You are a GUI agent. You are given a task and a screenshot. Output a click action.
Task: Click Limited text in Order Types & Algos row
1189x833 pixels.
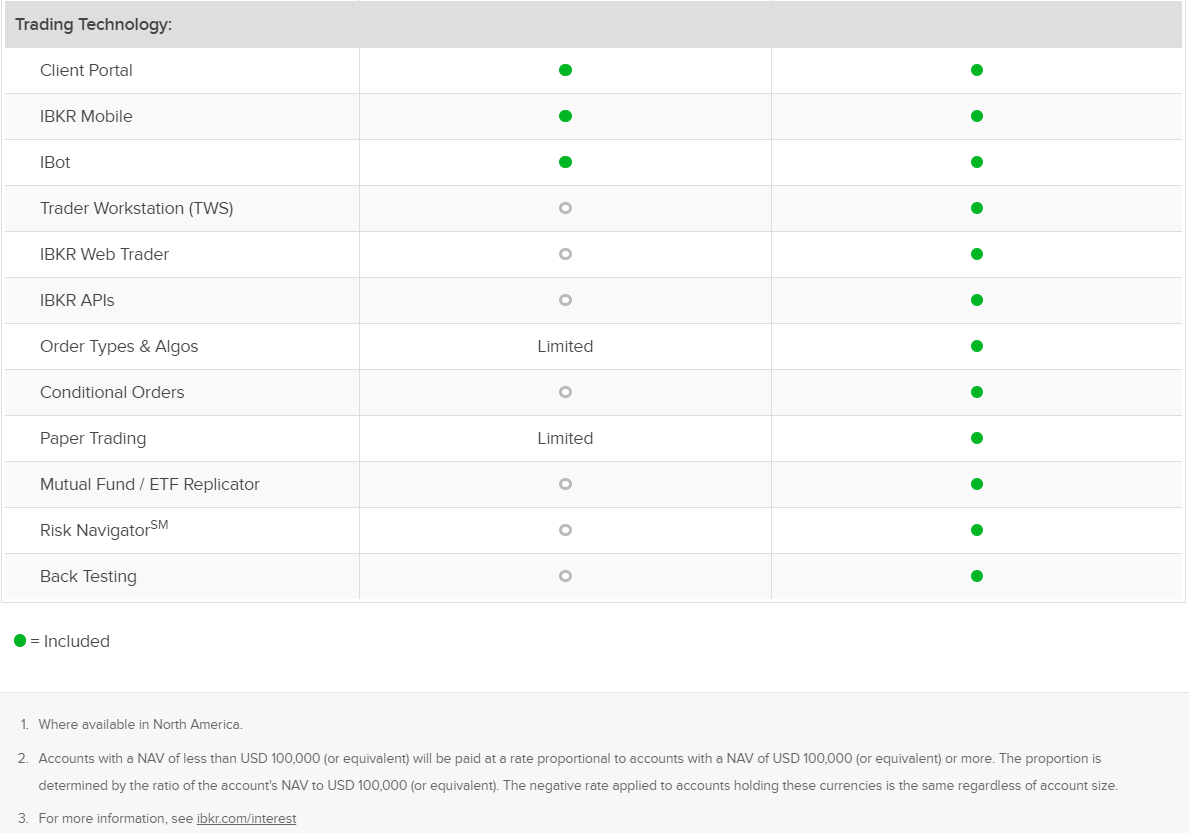pos(565,346)
